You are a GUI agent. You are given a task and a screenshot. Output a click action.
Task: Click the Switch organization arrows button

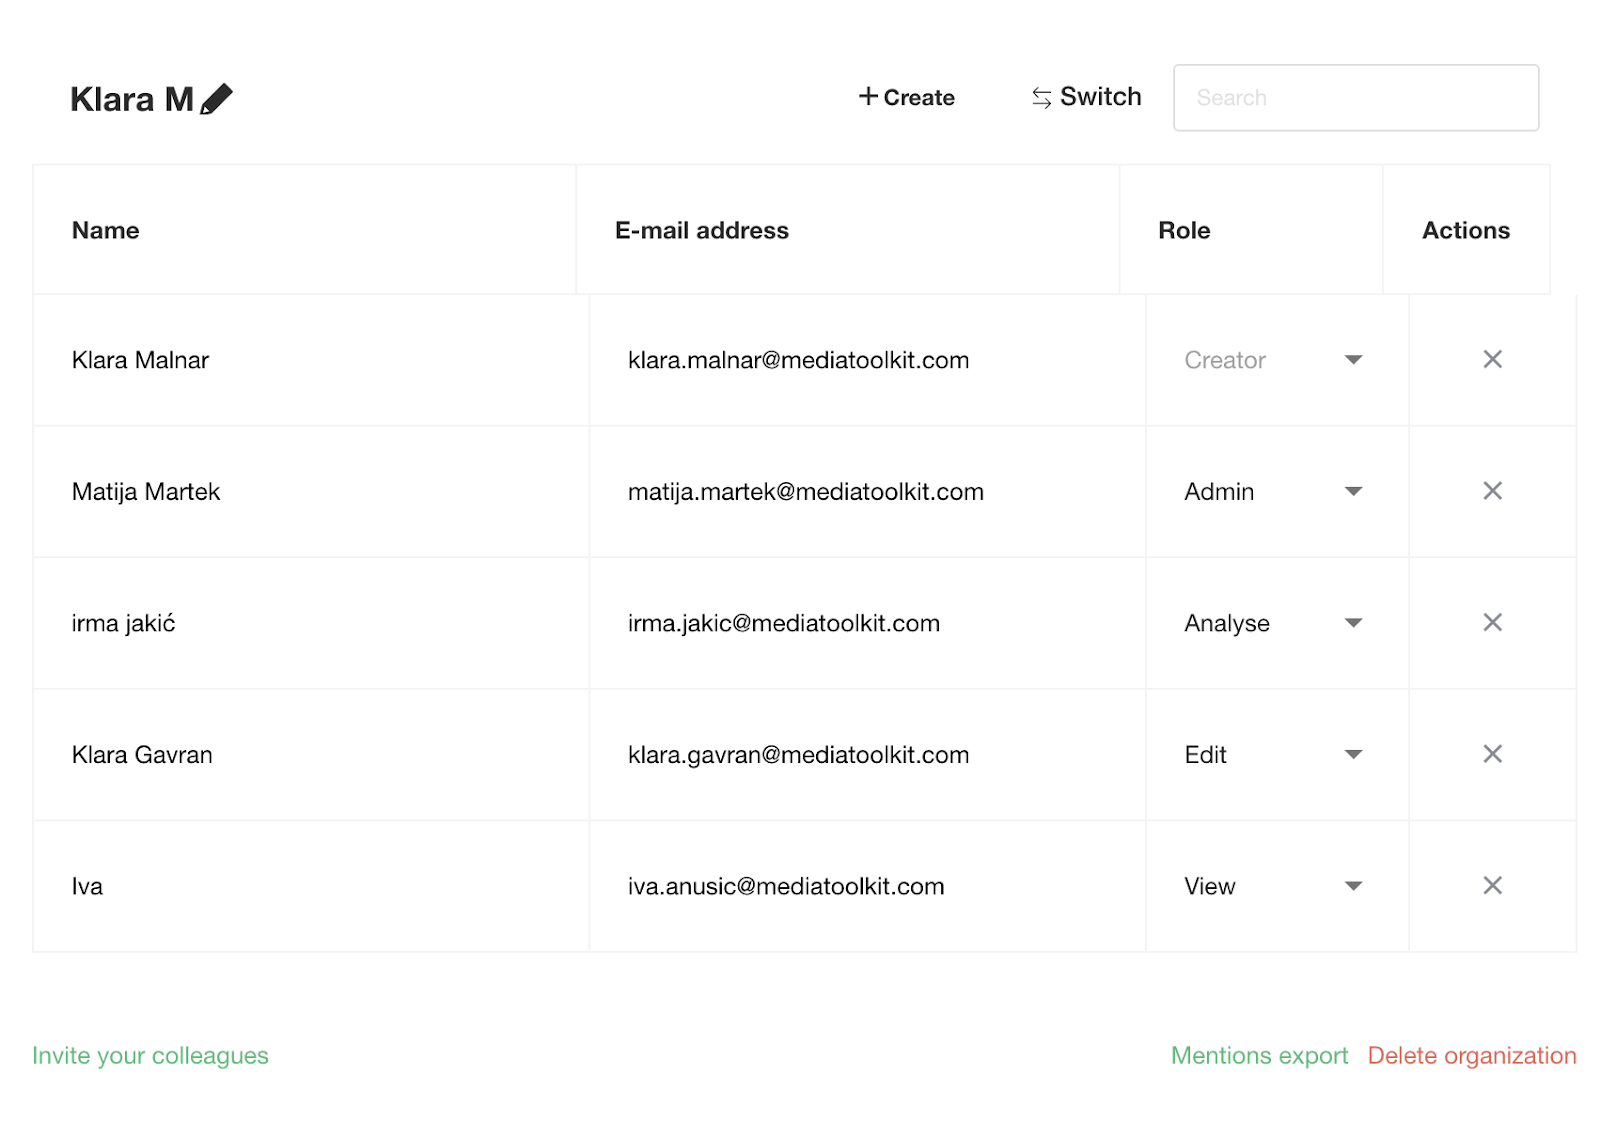coord(1086,97)
